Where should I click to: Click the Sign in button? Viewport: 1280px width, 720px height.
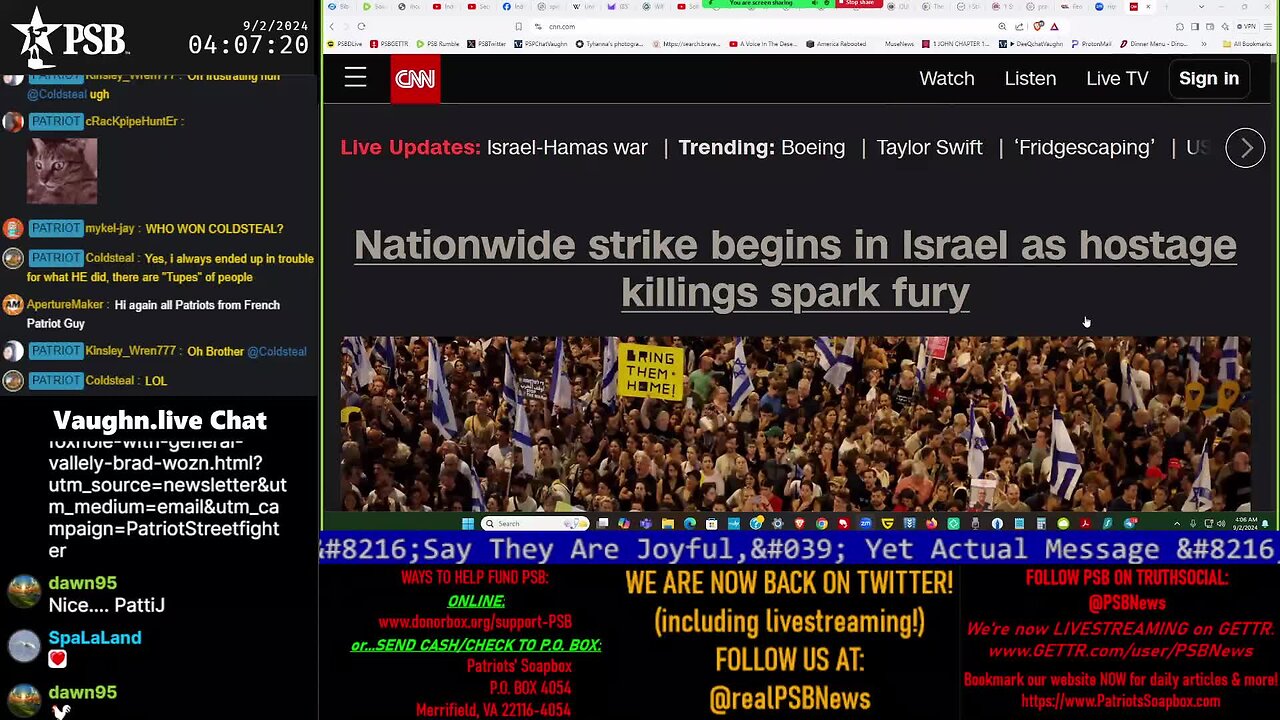click(x=1208, y=78)
